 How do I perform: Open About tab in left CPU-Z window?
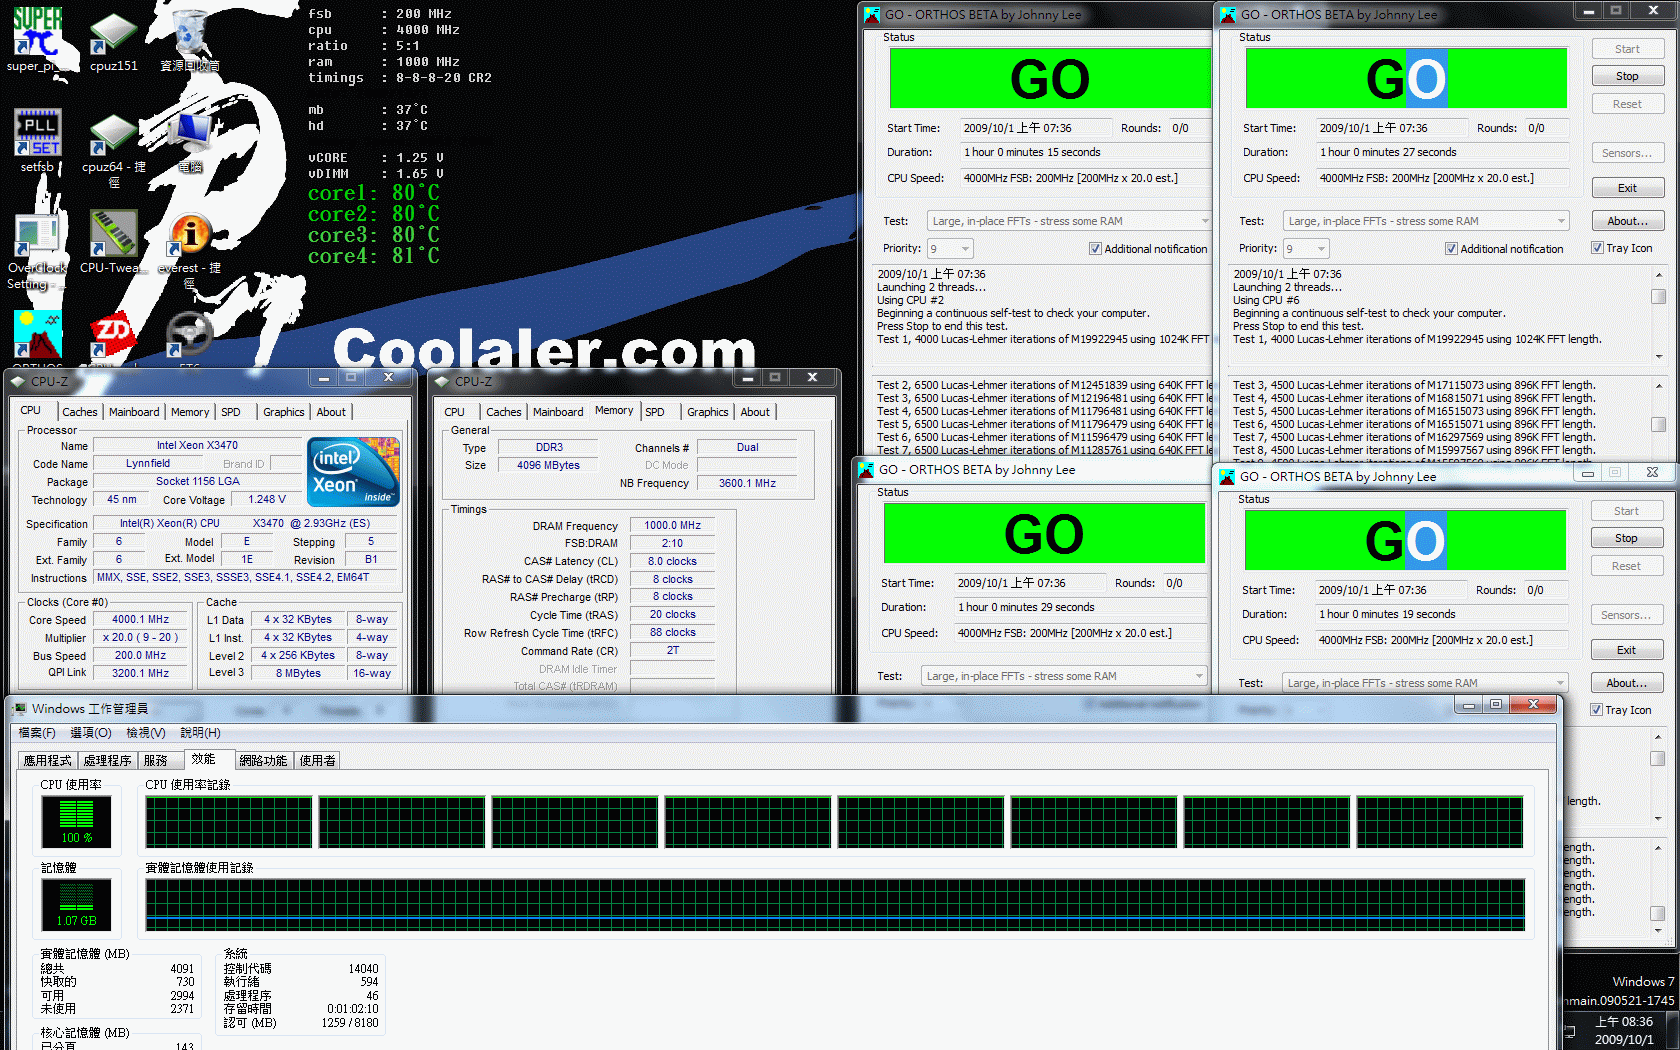(x=331, y=412)
